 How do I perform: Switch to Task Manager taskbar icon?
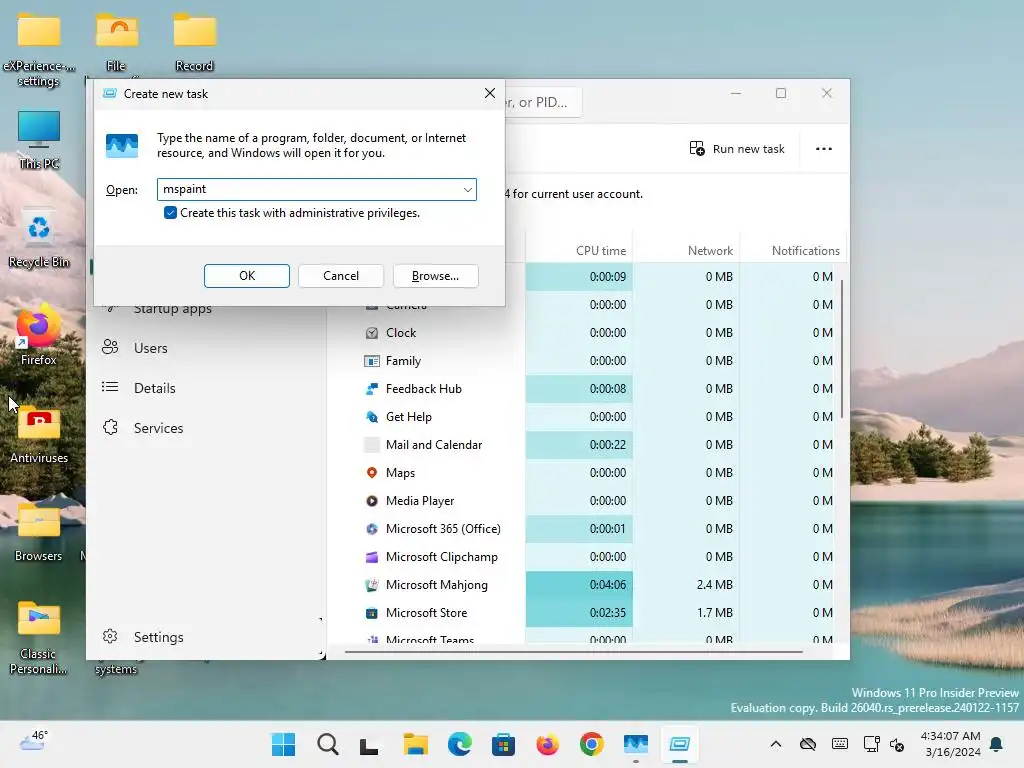(x=635, y=744)
